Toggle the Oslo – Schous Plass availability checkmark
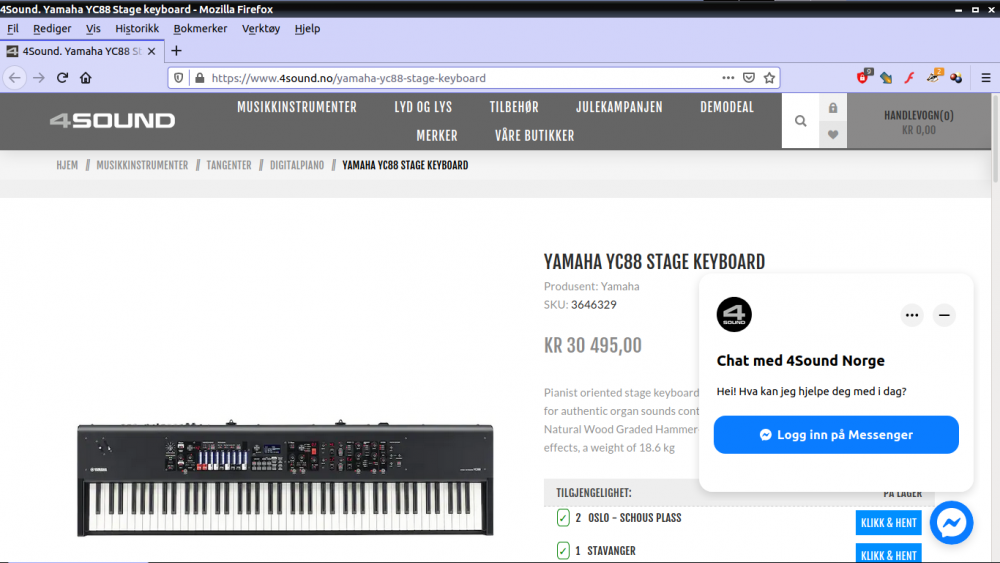The image size is (1000, 563). pos(563,518)
